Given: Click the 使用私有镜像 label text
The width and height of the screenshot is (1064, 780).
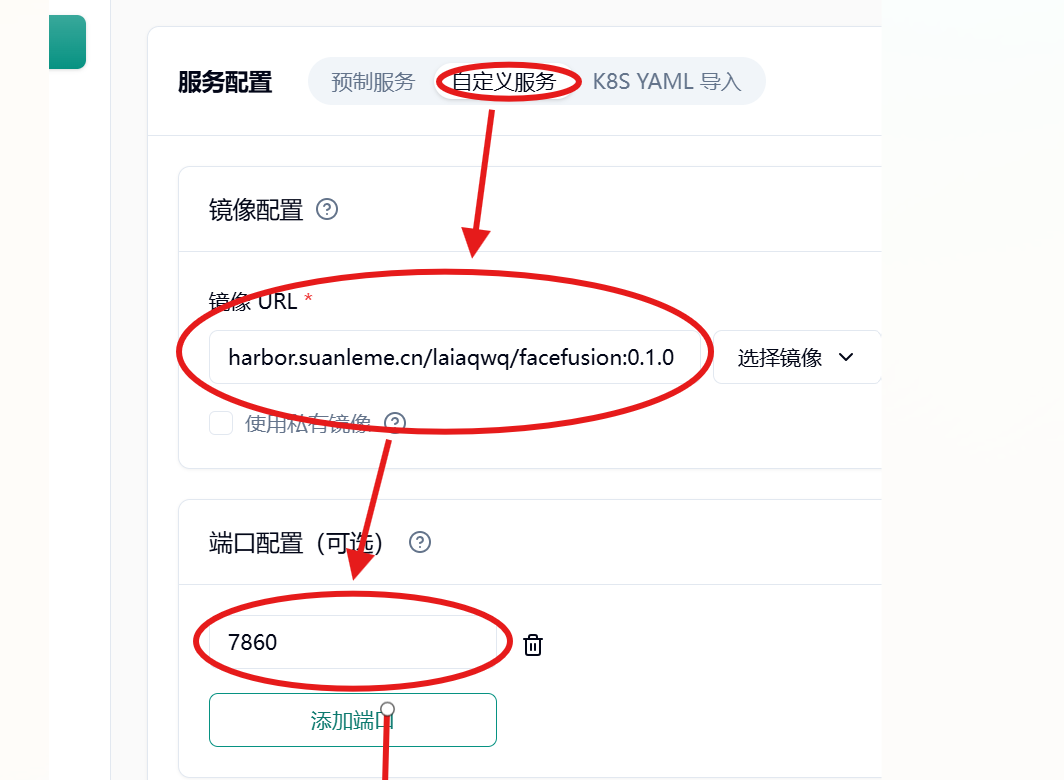Looking at the screenshot, I should [308, 423].
